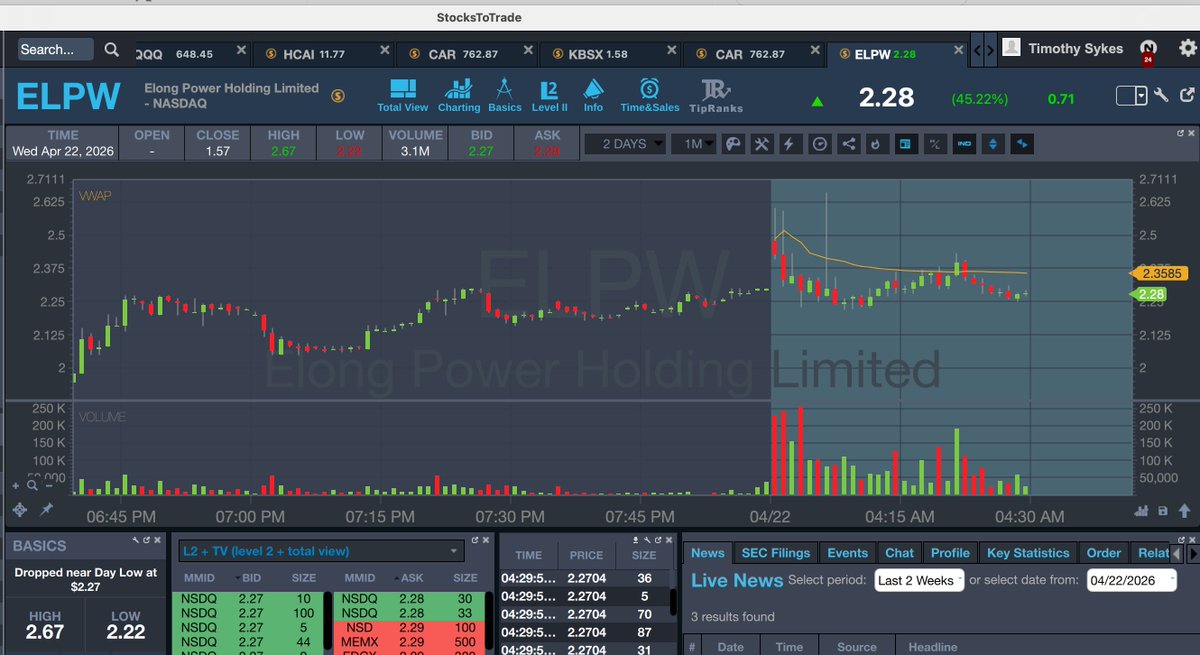Sort Level II by BID column
The height and width of the screenshot is (655, 1200).
coord(253,580)
